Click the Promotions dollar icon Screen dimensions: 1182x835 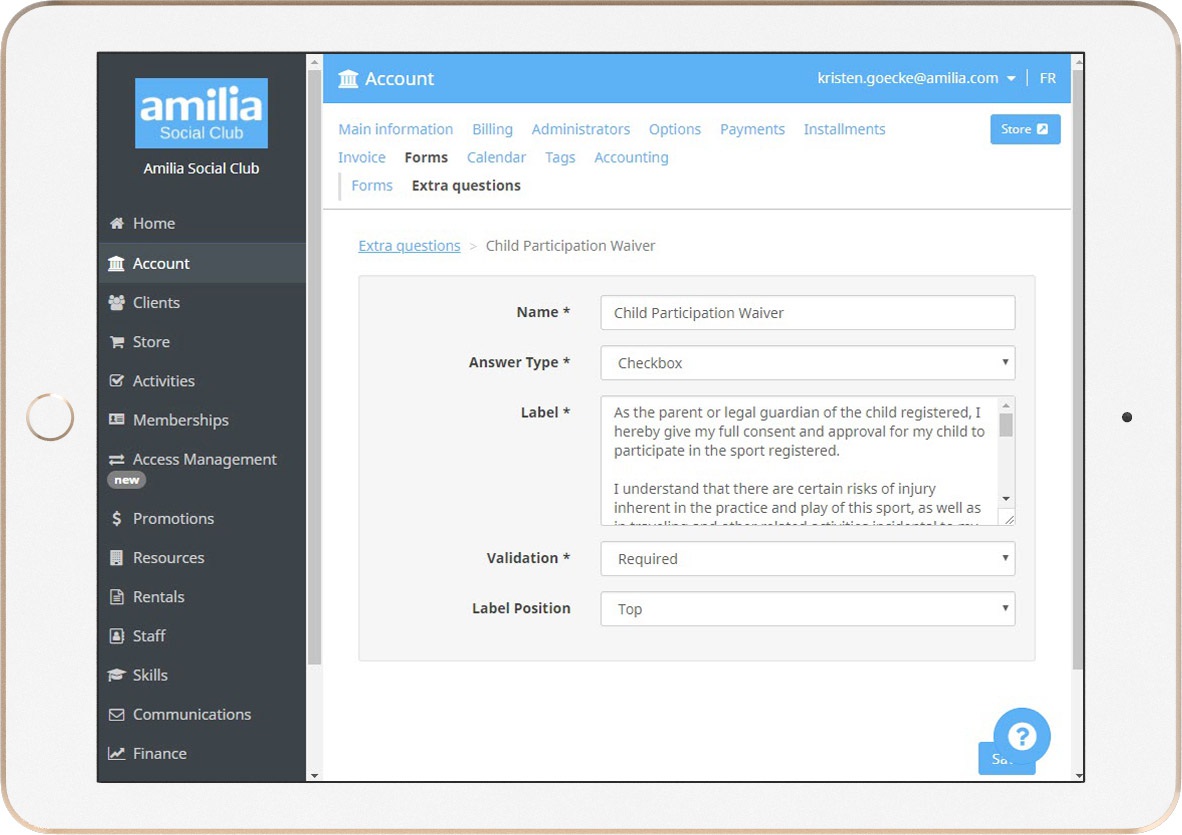click(x=116, y=518)
